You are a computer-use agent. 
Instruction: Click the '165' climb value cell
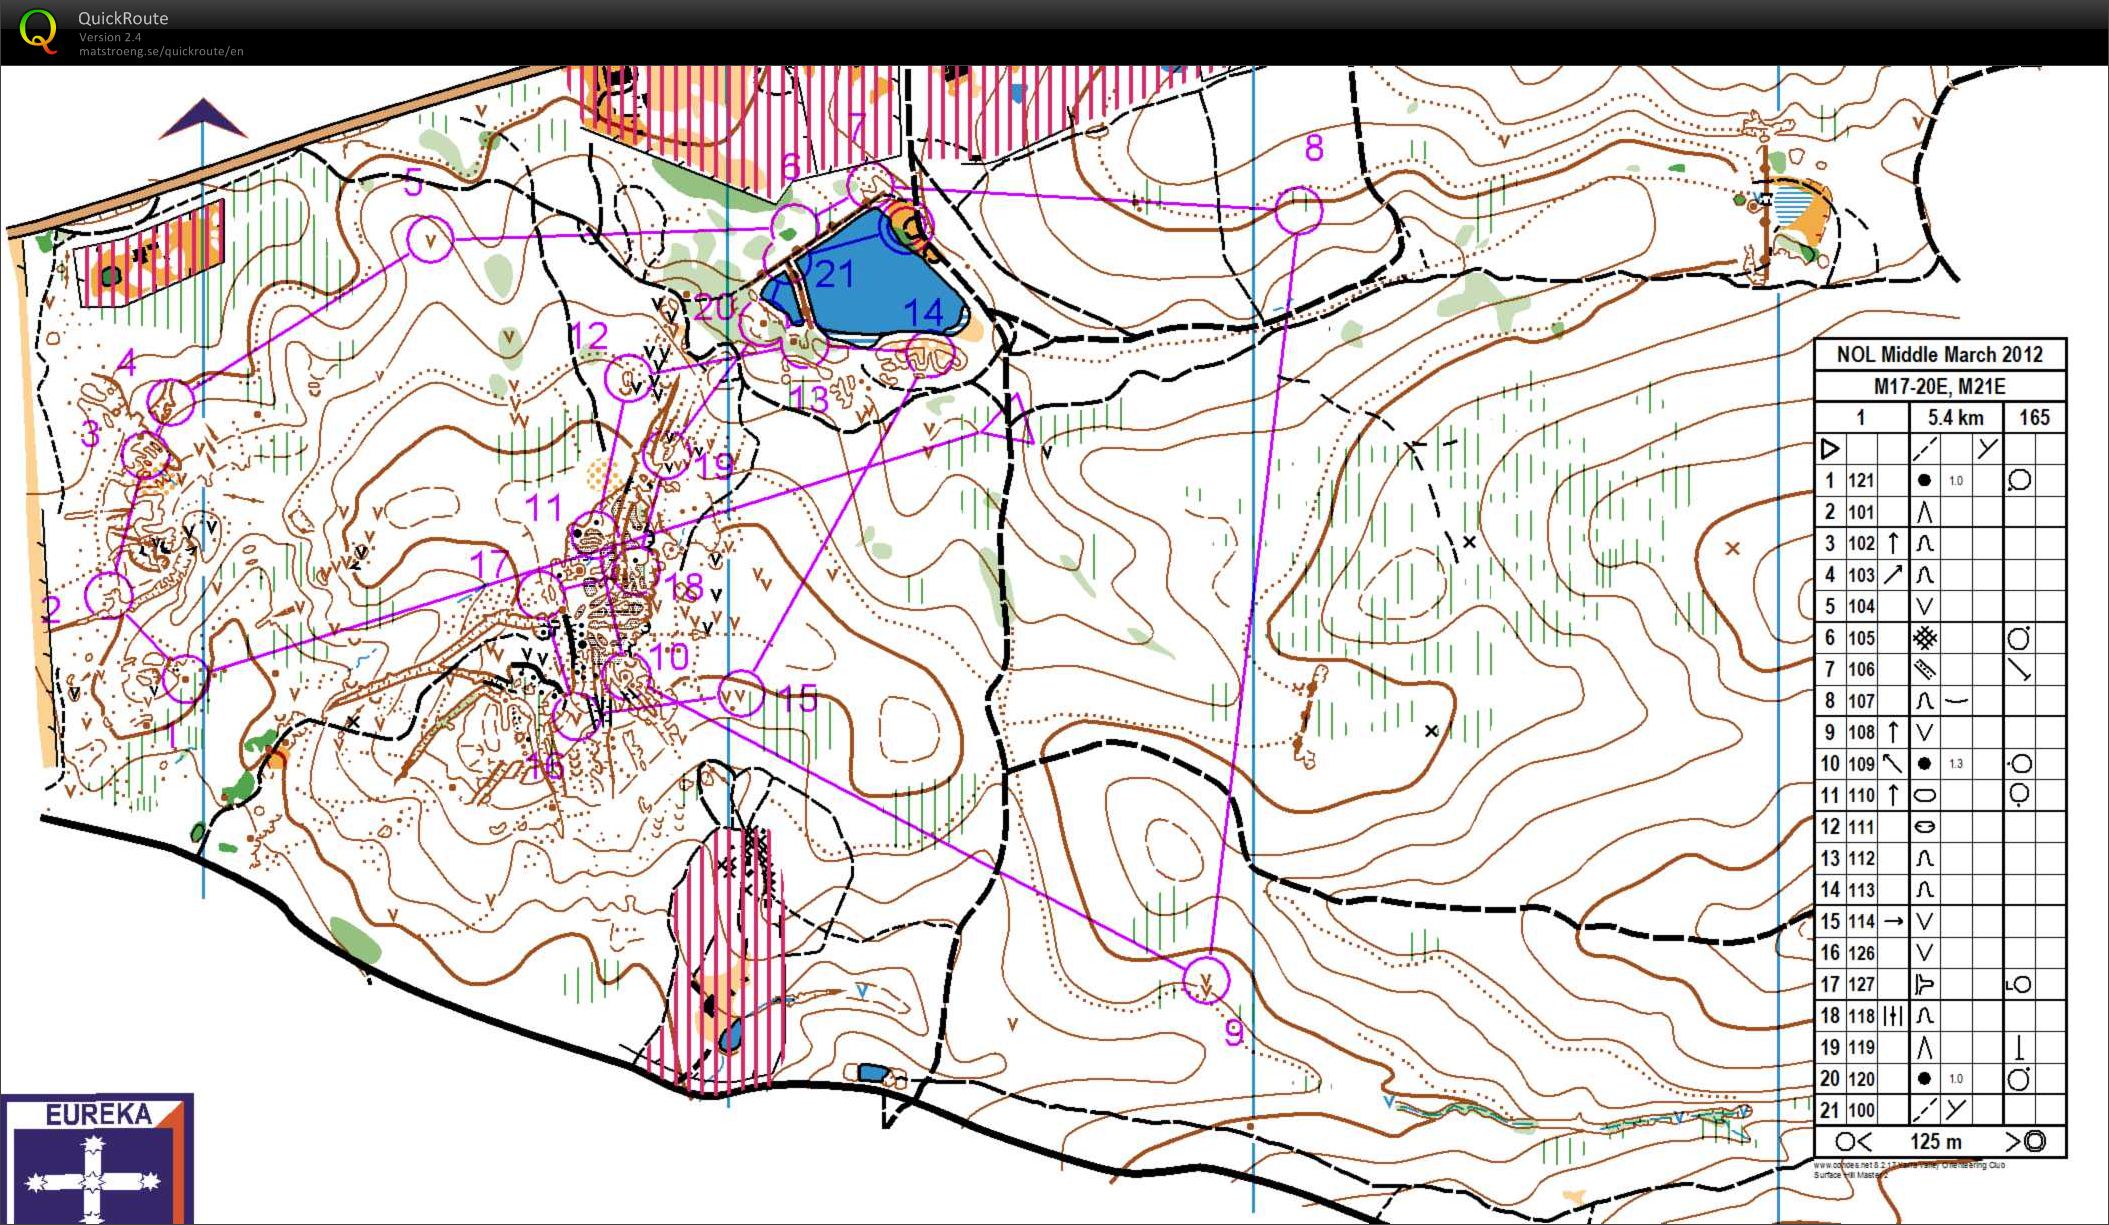point(2036,416)
